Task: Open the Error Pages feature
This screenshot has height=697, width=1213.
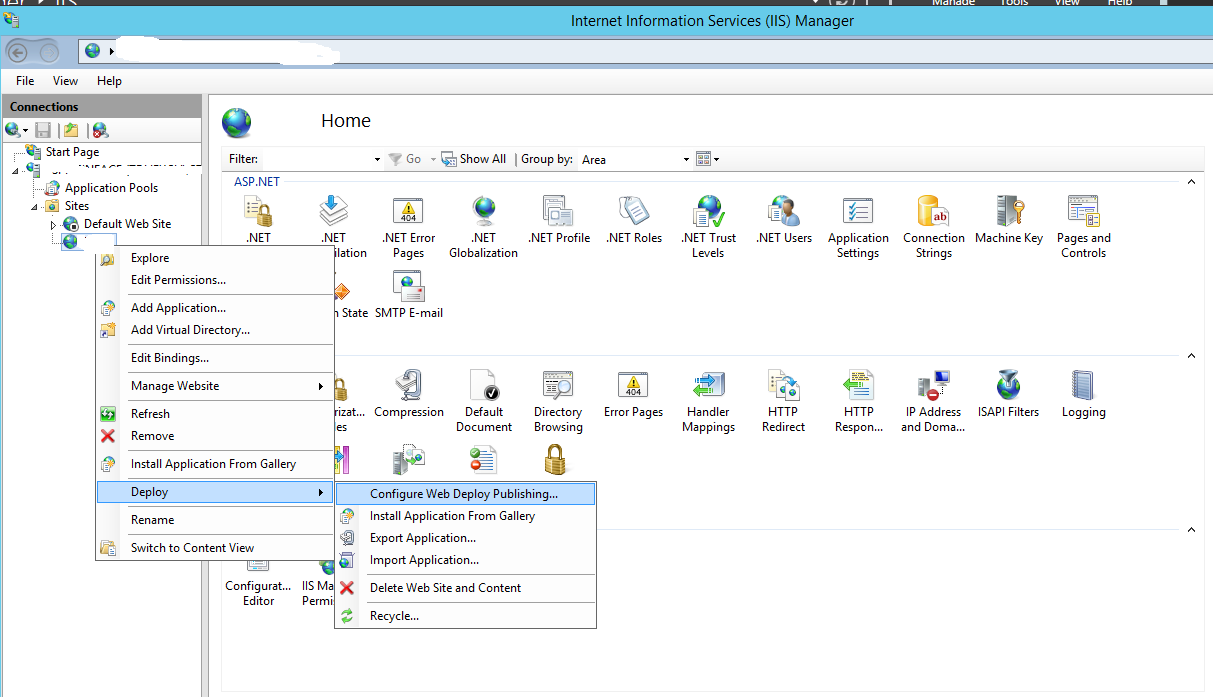Action: click(x=634, y=394)
